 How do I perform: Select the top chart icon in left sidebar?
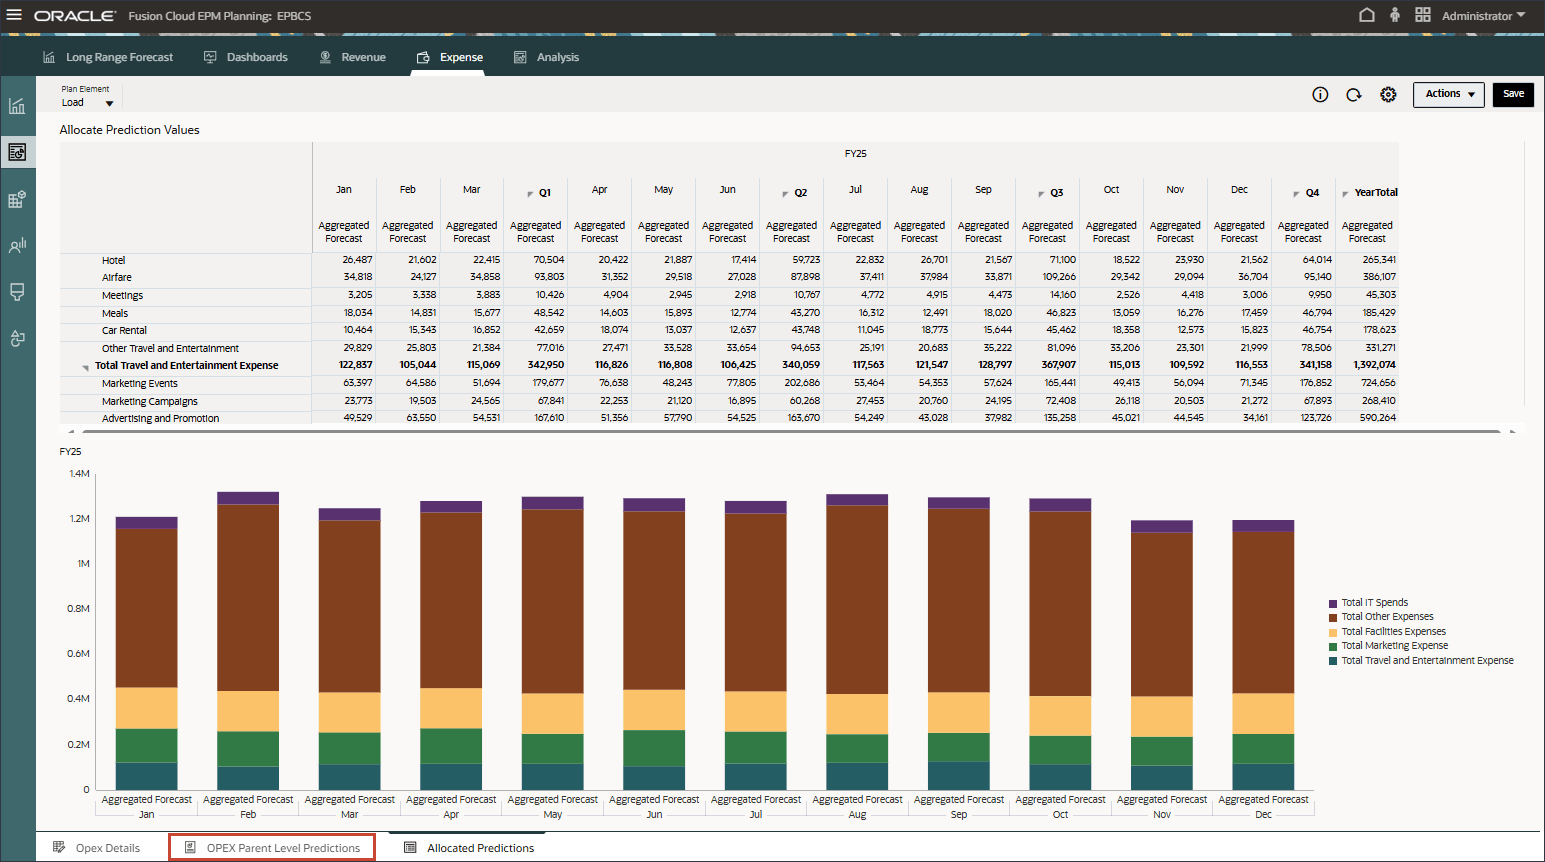[x=17, y=106]
